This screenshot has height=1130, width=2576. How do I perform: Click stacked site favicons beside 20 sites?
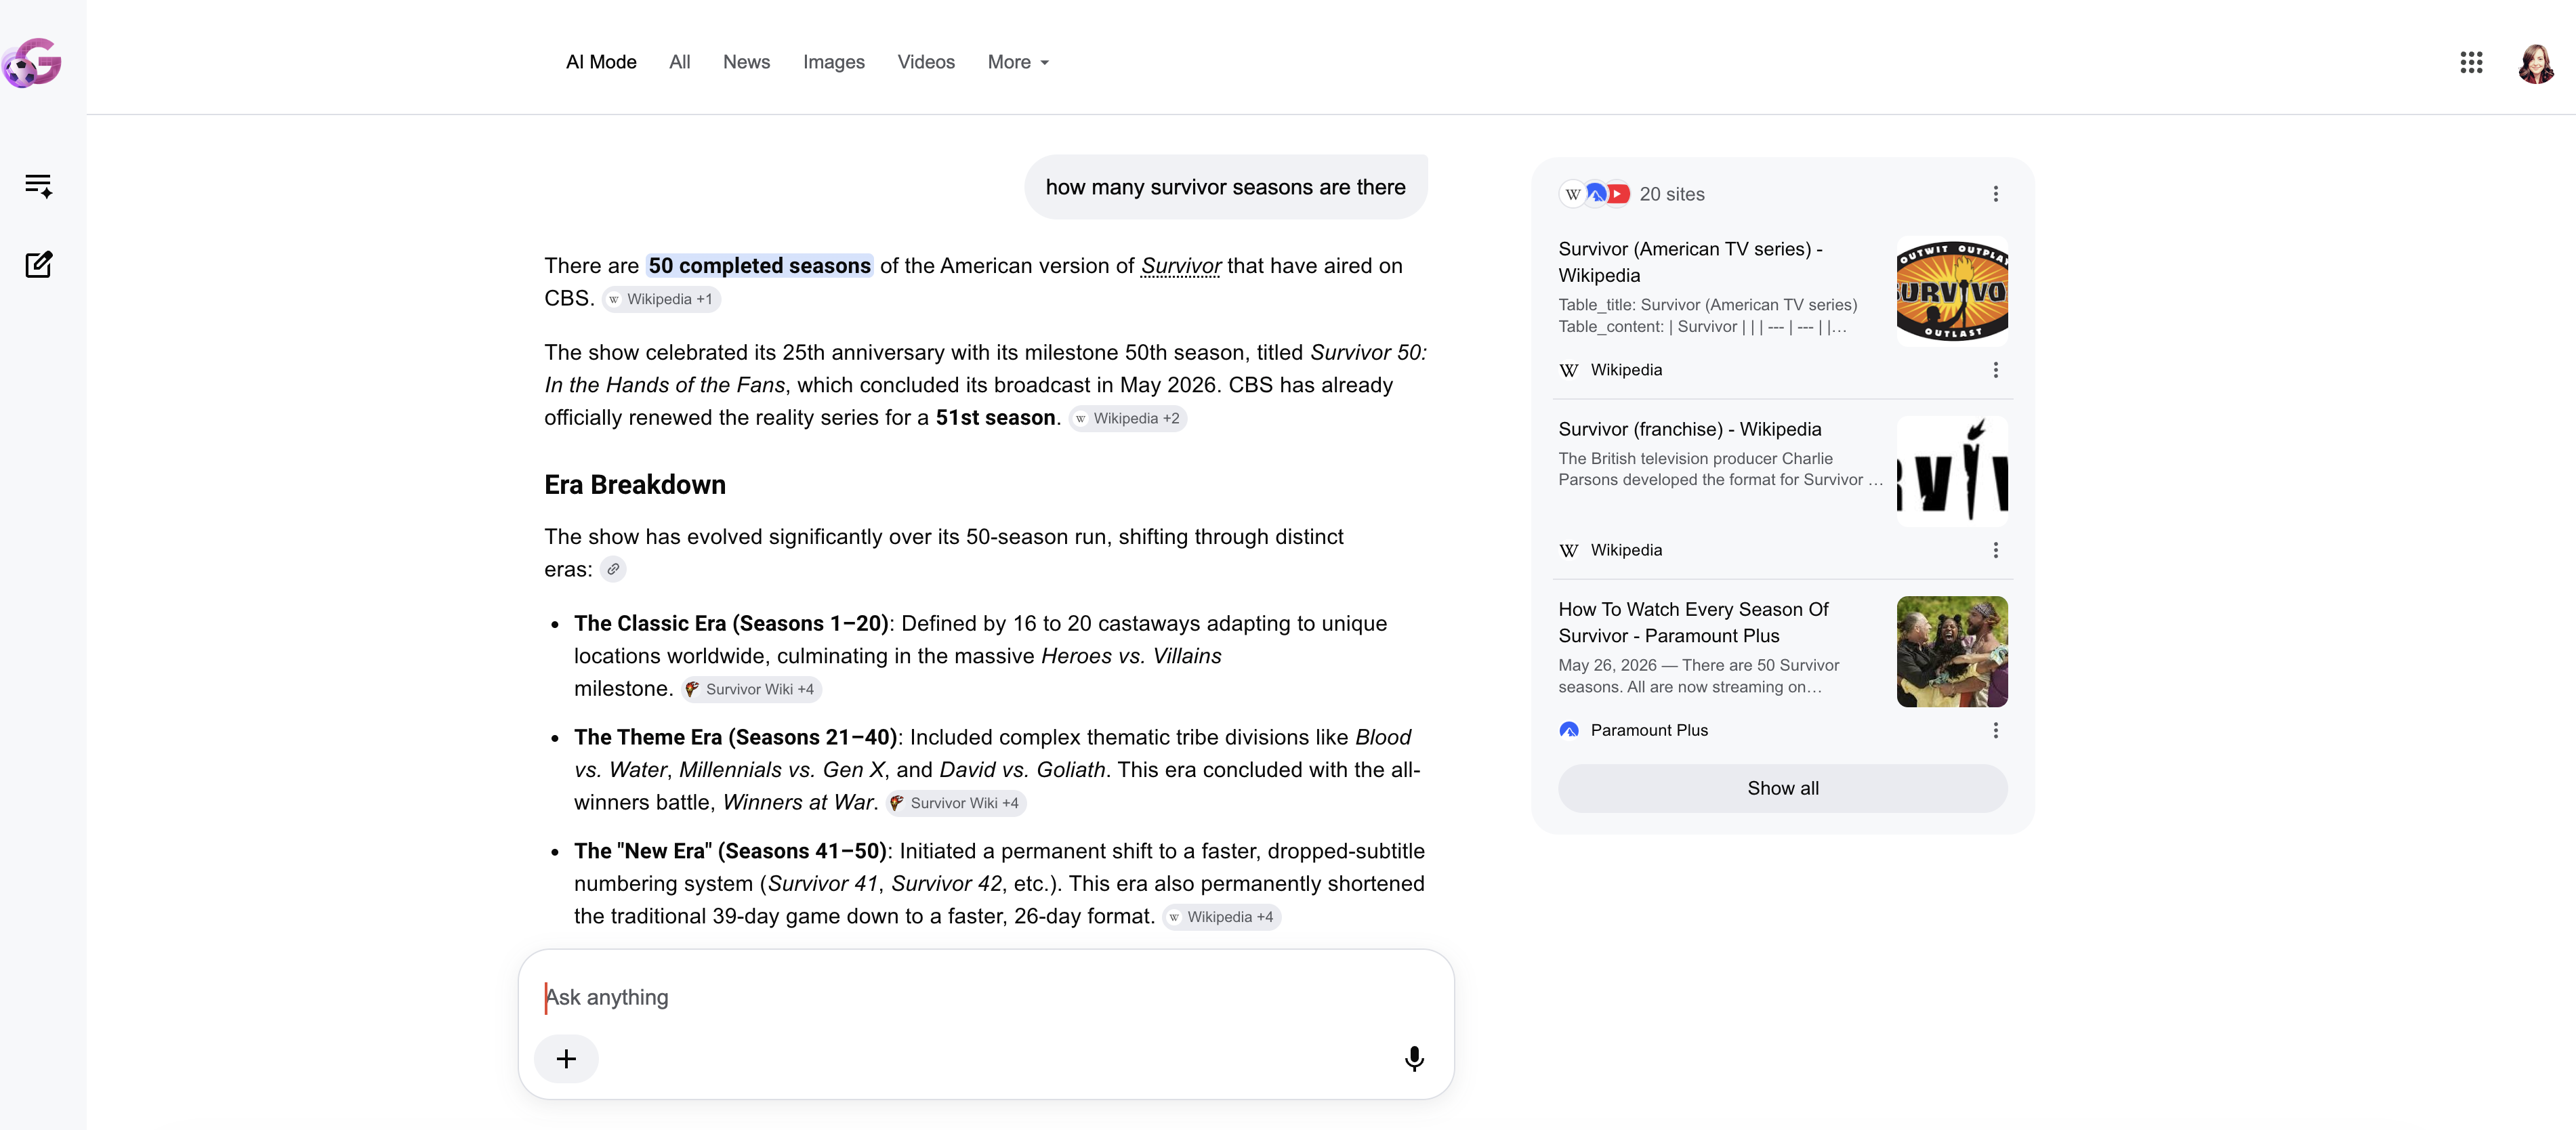click(x=1594, y=194)
